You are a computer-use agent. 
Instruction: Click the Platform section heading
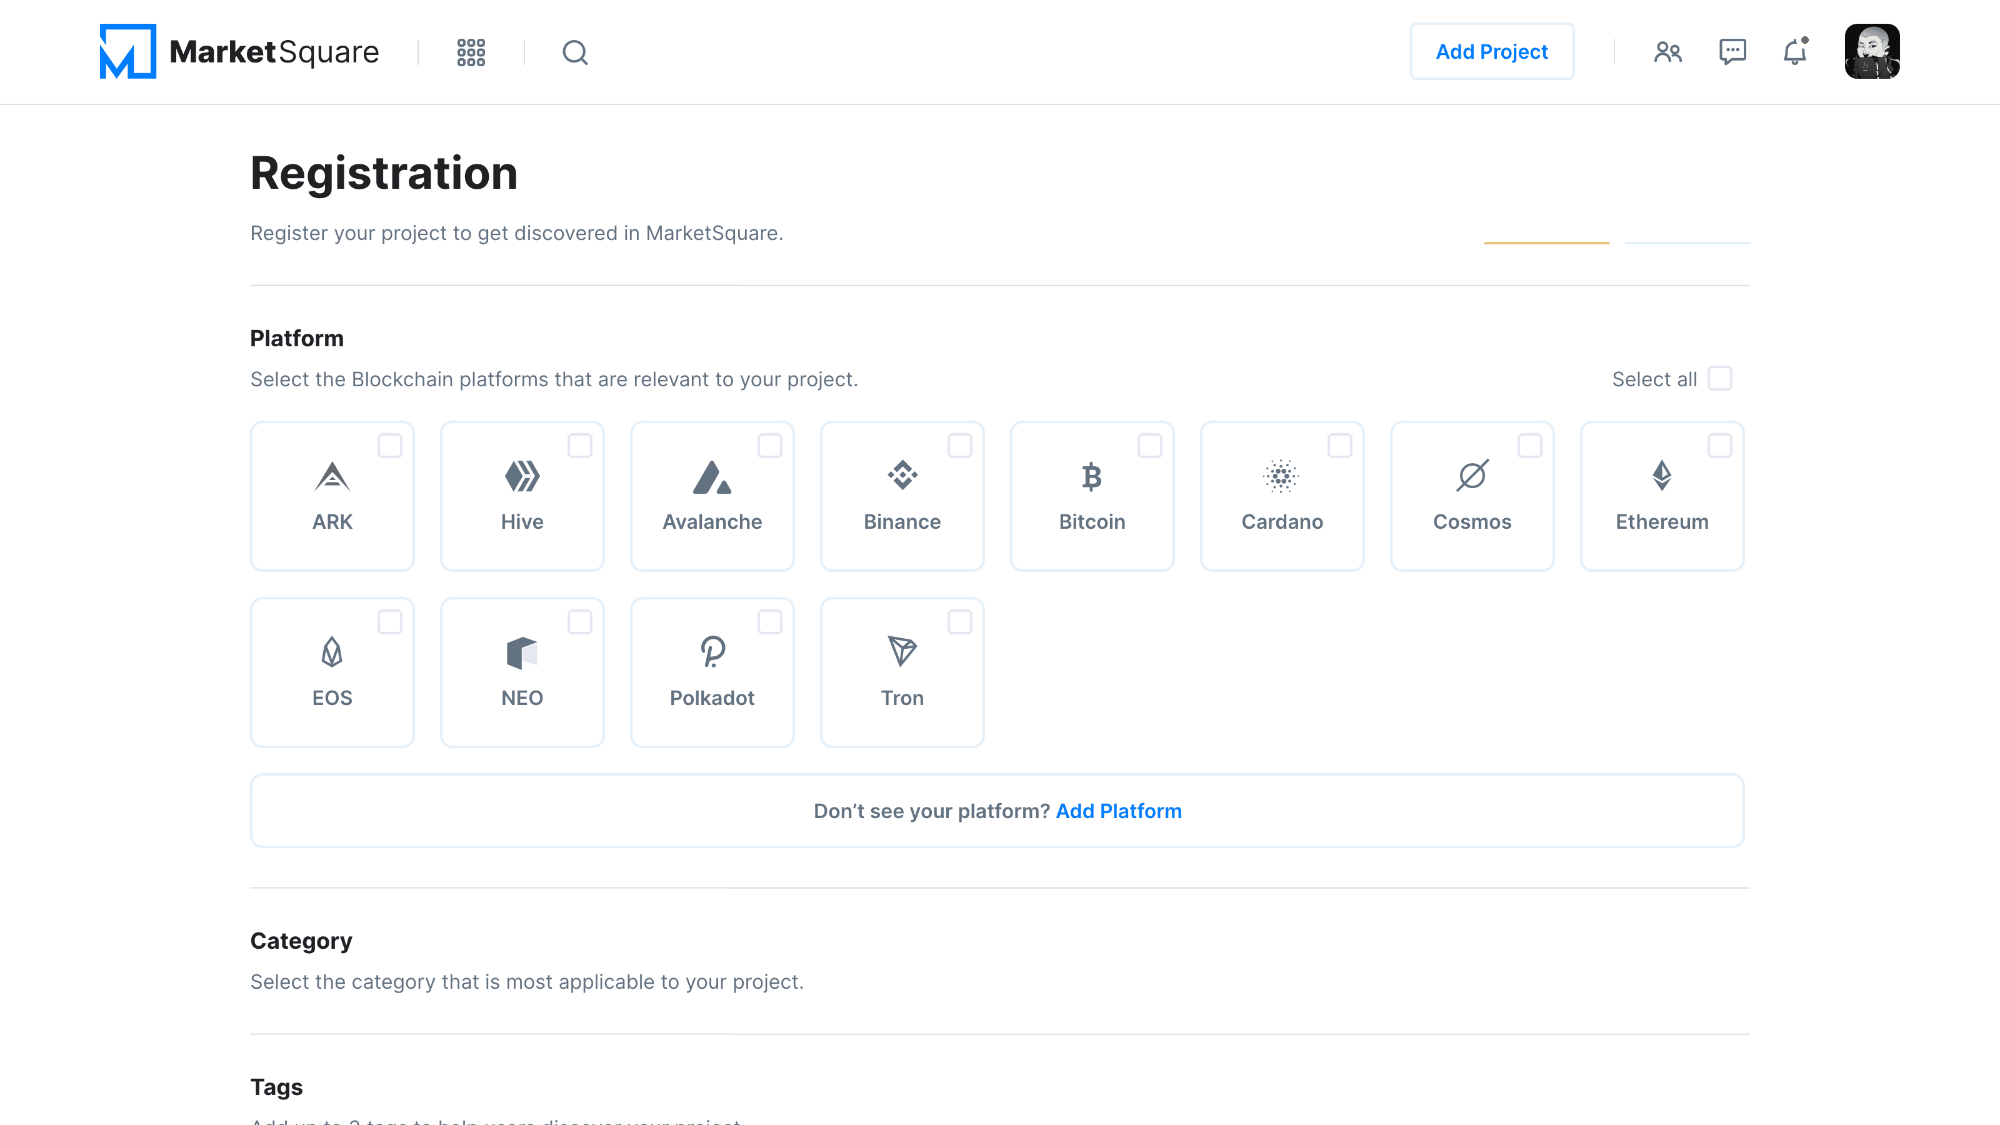[x=297, y=338]
